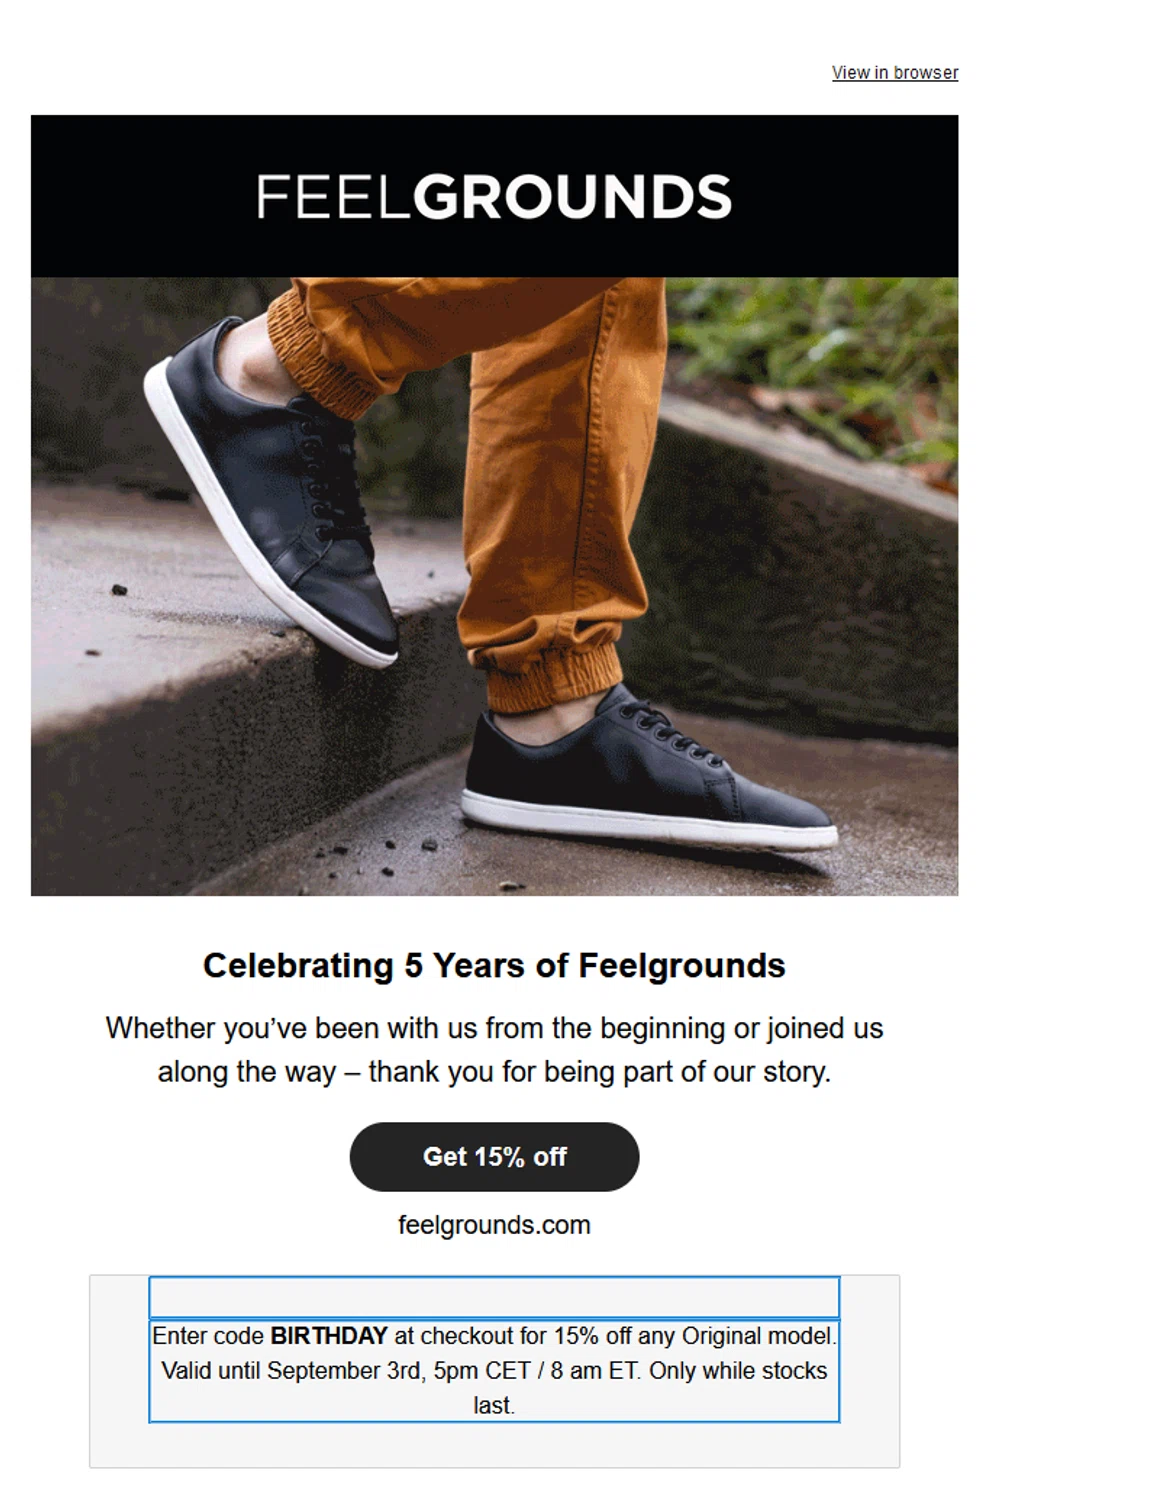
Task: Click the bold BIRTHDAY code word
Action: coord(329,1336)
